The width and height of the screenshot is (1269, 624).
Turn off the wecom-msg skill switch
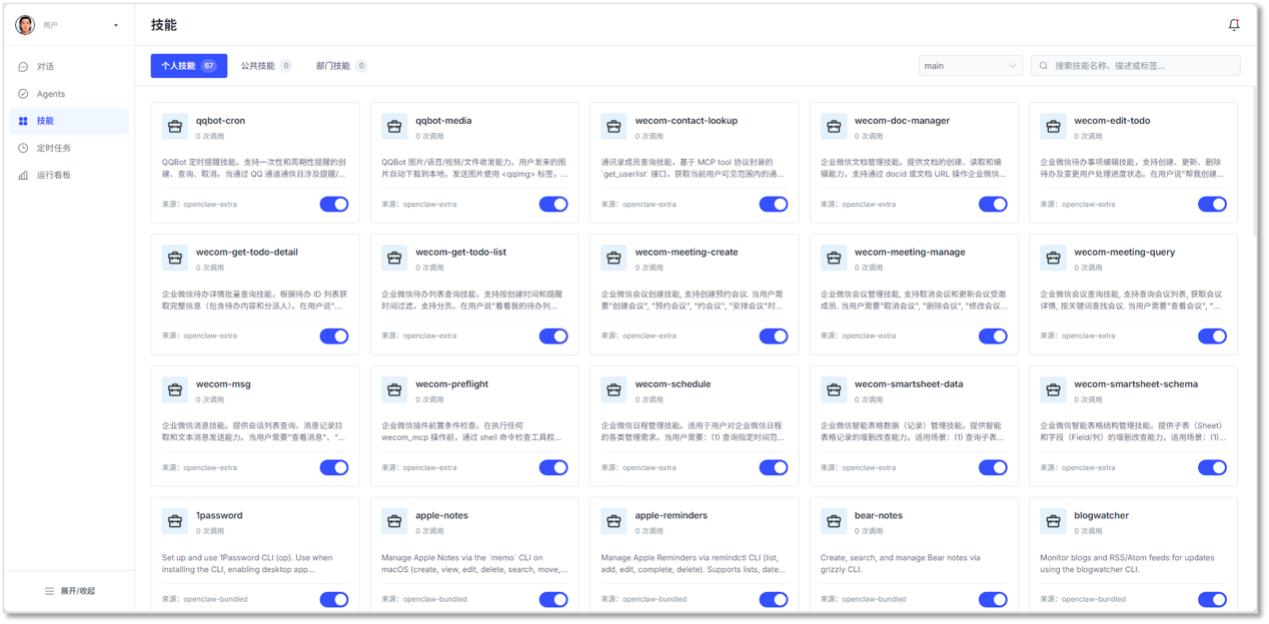tap(334, 468)
